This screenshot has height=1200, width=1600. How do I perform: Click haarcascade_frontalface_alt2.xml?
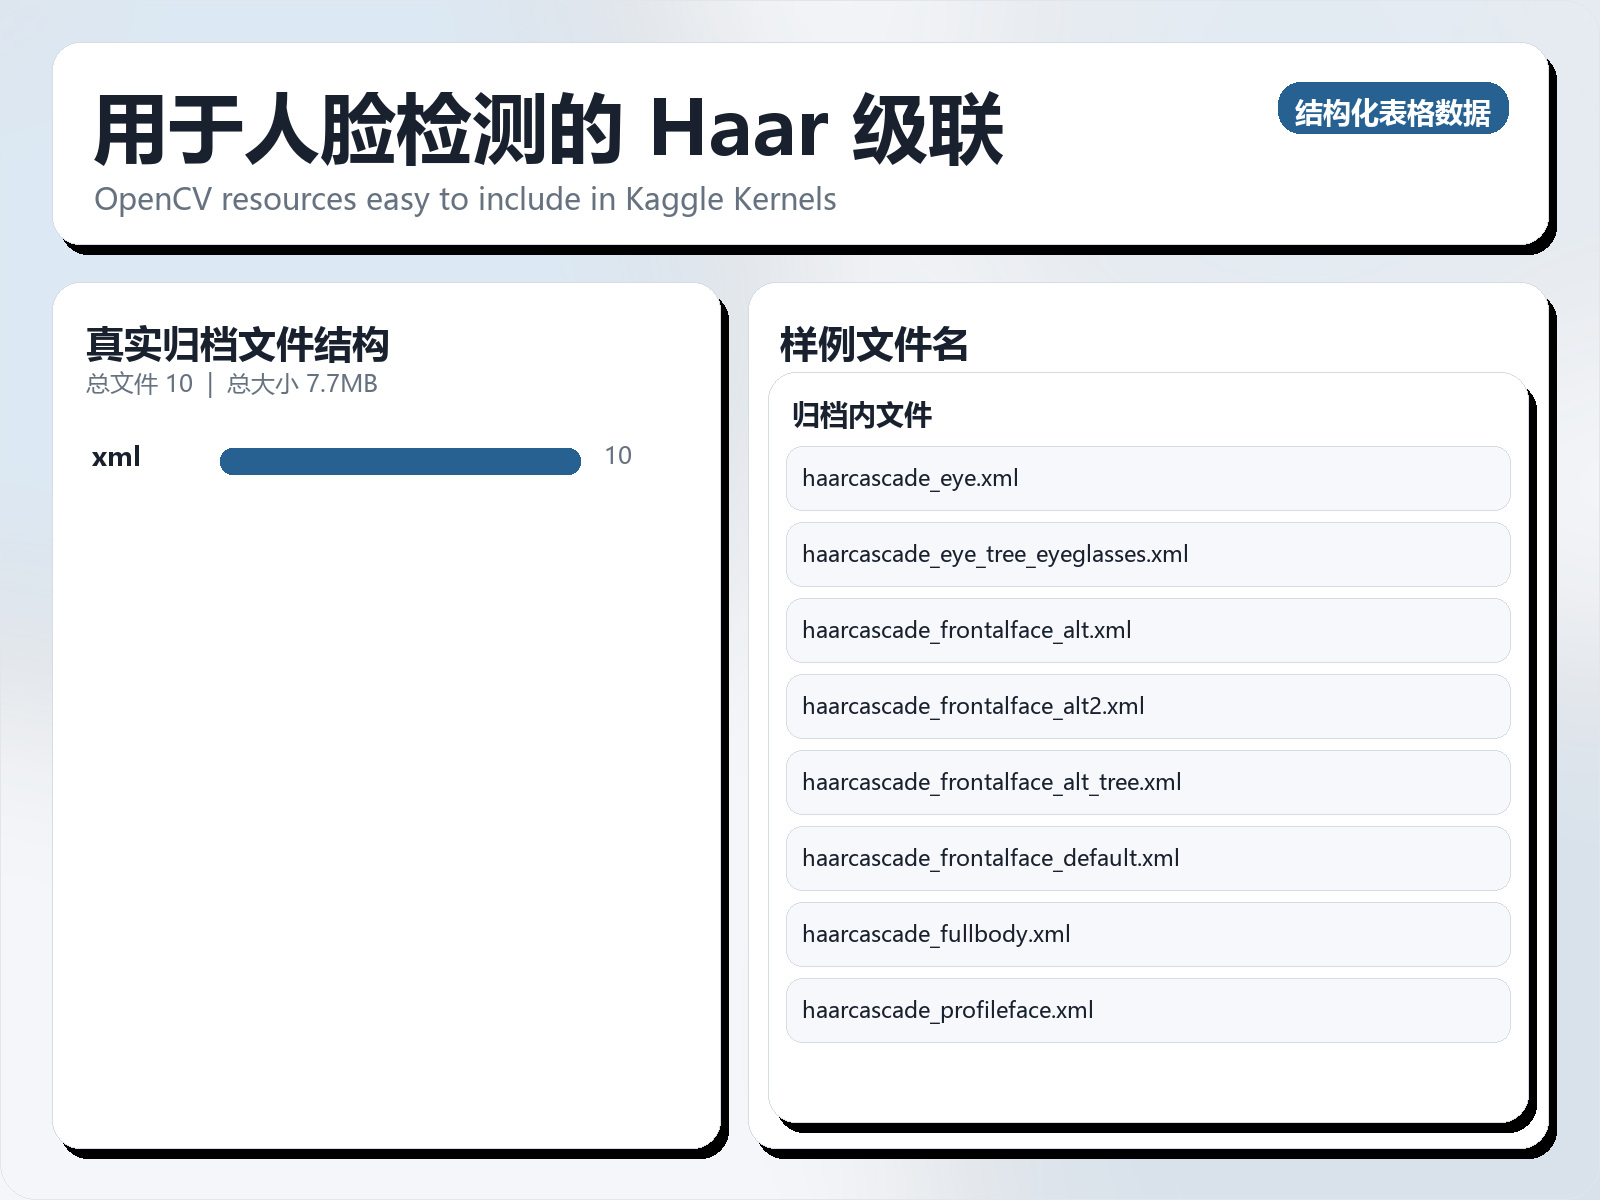[1146, 706]
